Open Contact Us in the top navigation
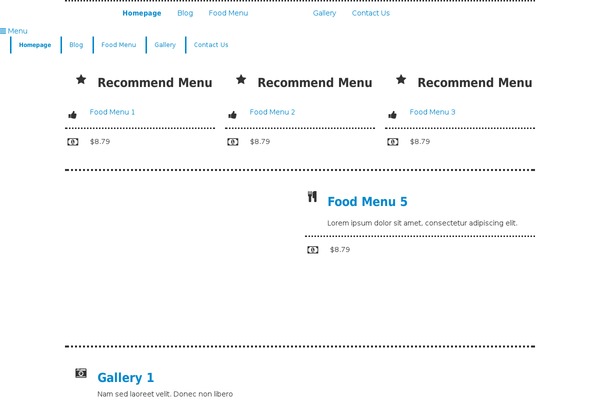 coord(370,13)
